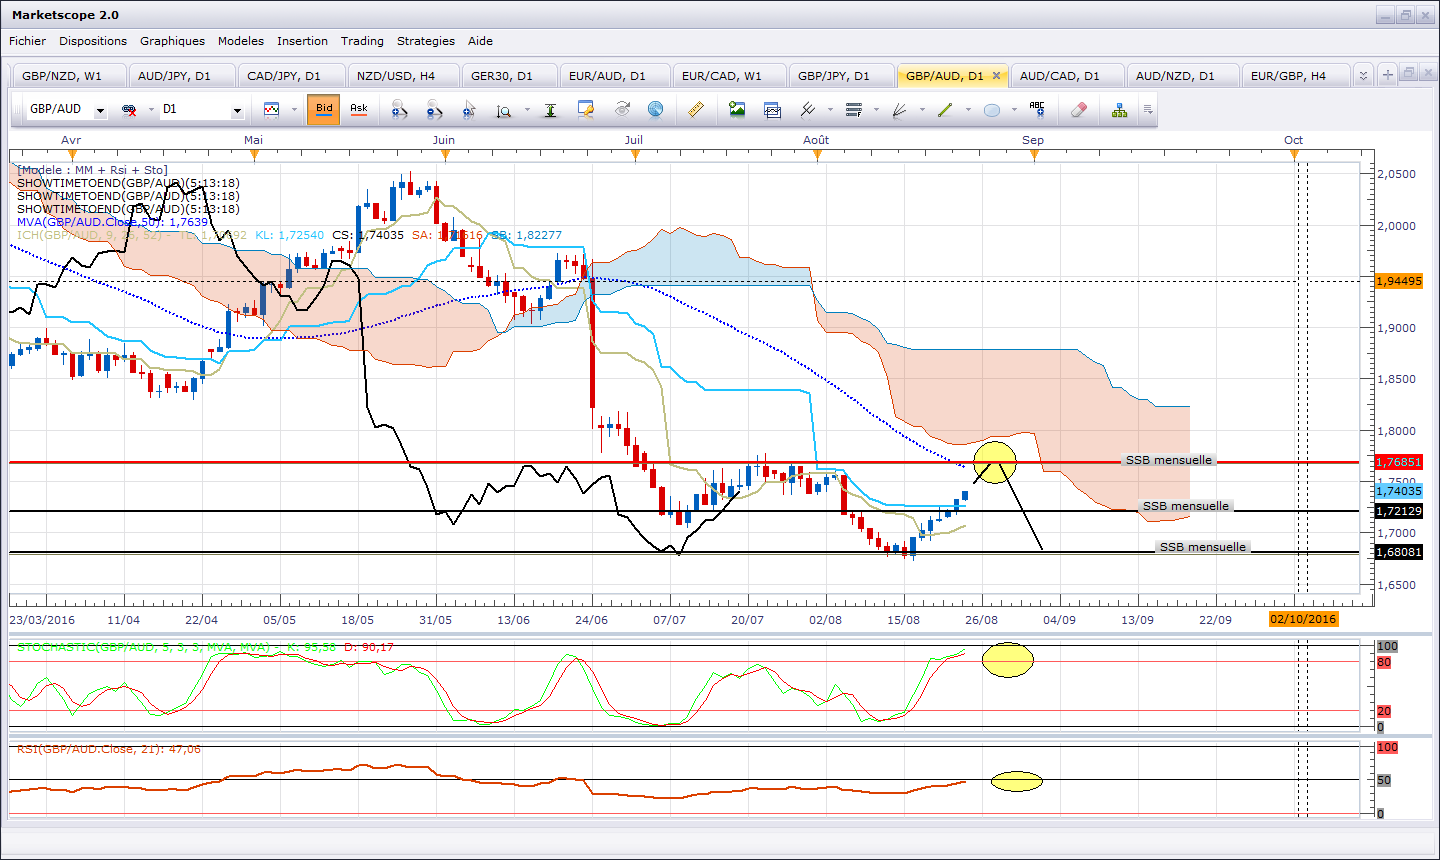Click the unlink symbols chain icon

pos(129,109)
